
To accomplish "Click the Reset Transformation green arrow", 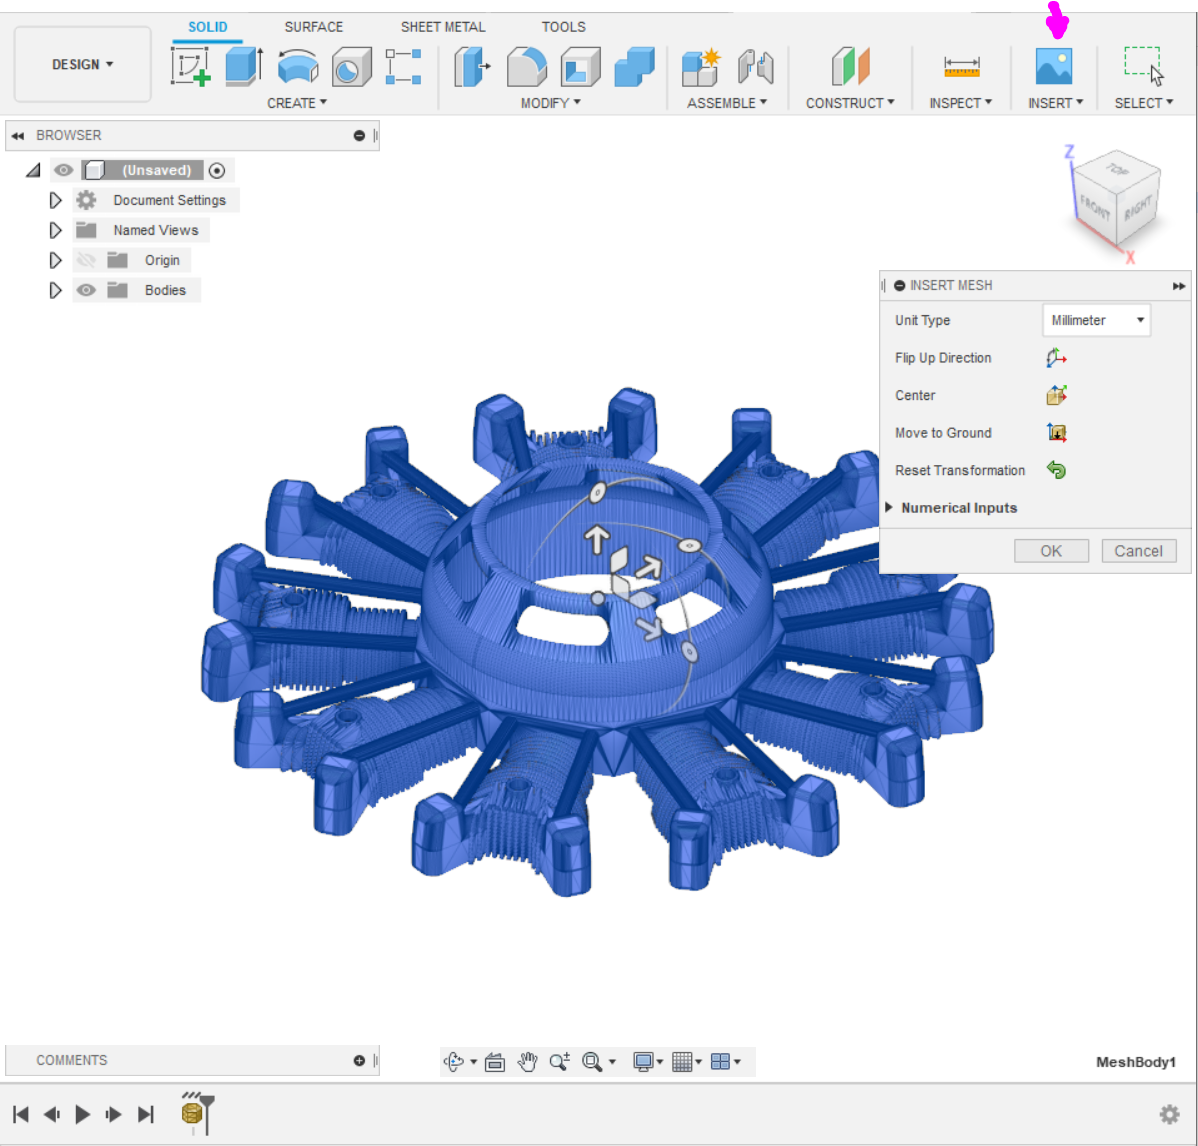I will [x=1056, y=470].
